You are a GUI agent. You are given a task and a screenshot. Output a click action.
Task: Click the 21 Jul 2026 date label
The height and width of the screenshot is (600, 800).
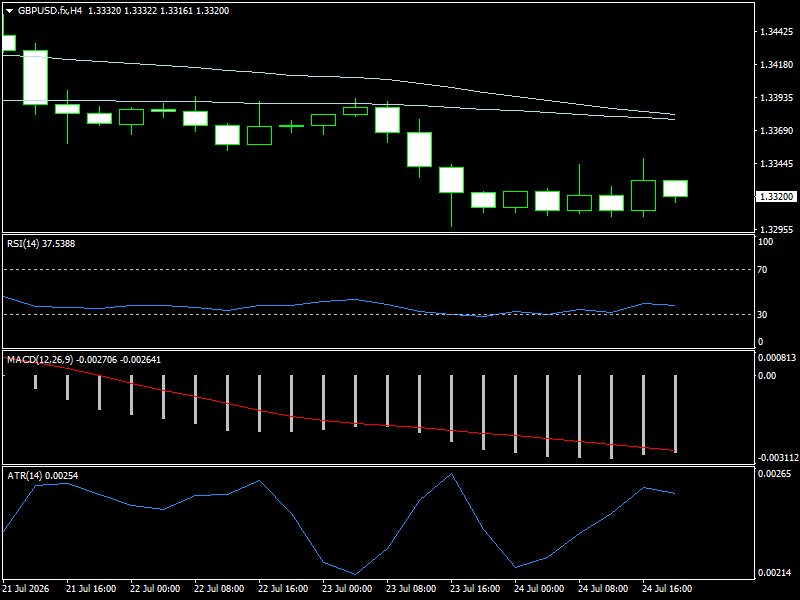[x=26, y=588]
